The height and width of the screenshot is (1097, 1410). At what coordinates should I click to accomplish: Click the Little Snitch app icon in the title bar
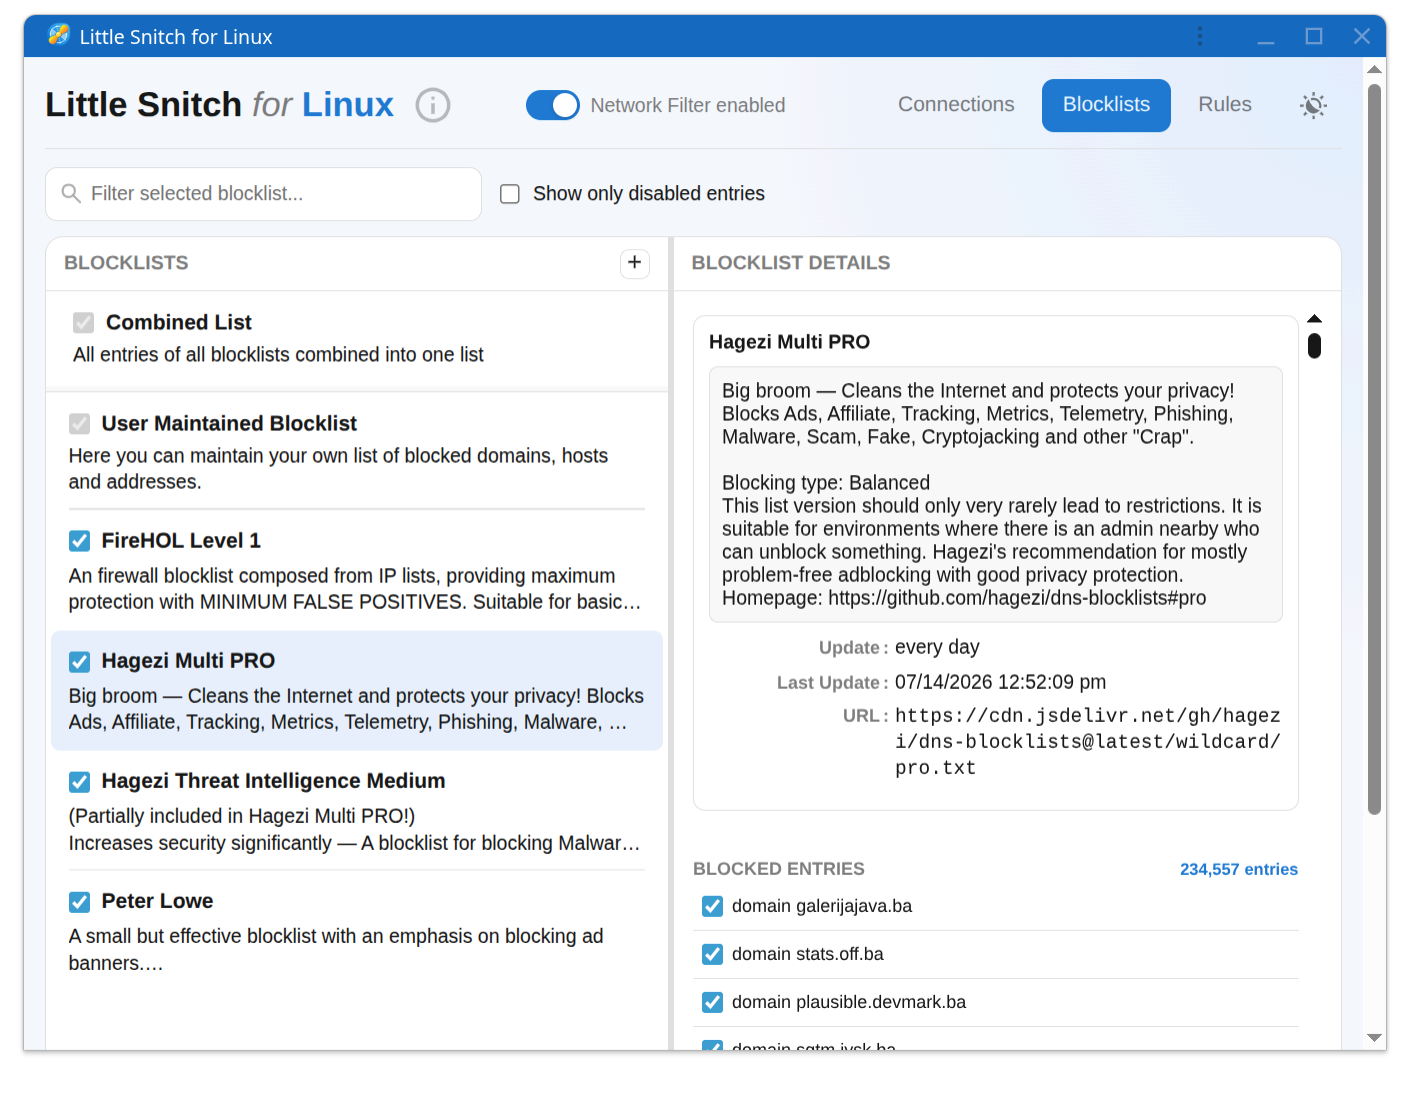coord(59,36)
